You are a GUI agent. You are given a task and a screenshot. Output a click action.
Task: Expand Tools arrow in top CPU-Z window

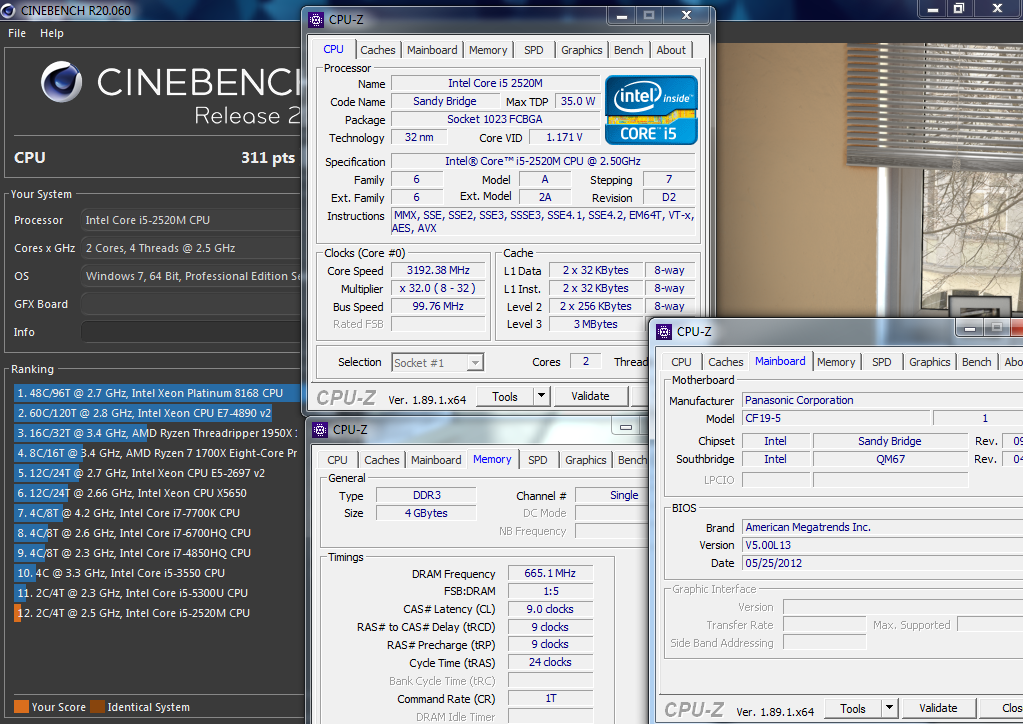[542, 396]
